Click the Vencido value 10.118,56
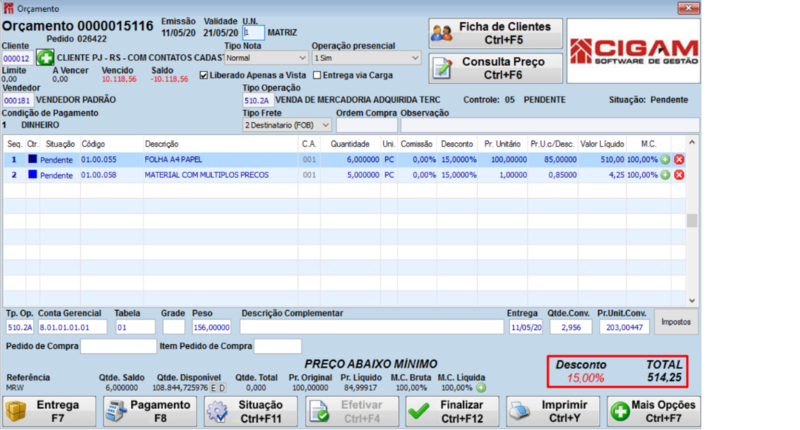 click(x=119, y=79)
